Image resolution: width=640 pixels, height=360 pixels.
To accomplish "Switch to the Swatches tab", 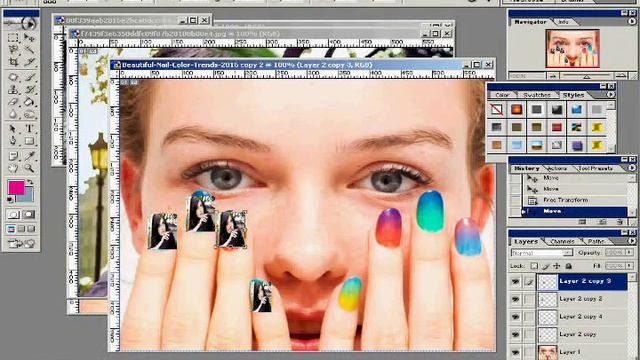I will tap(537, 95).
